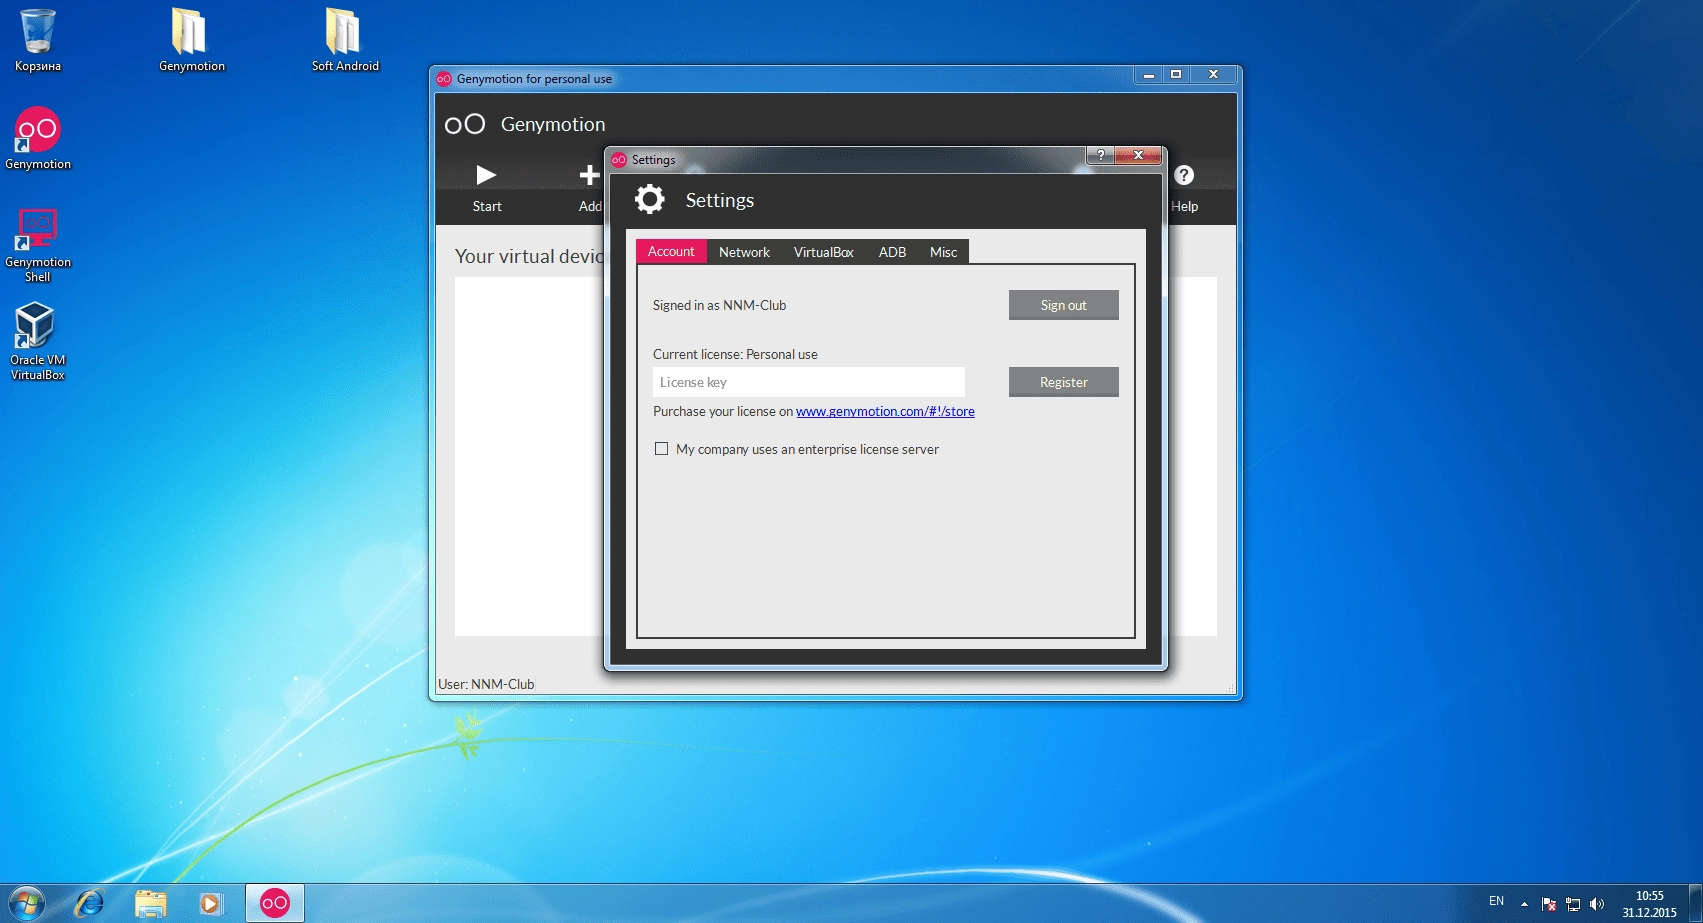Open Windows Explorer from taskbar

point(150,904)
